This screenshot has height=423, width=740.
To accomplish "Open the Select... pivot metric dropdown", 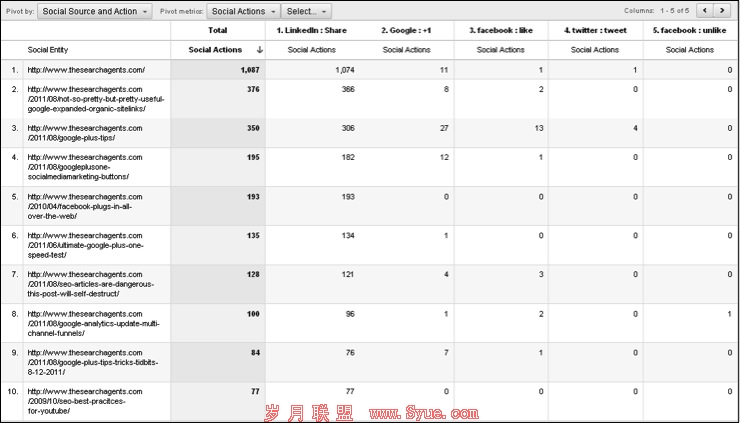I will pos(306,11).
